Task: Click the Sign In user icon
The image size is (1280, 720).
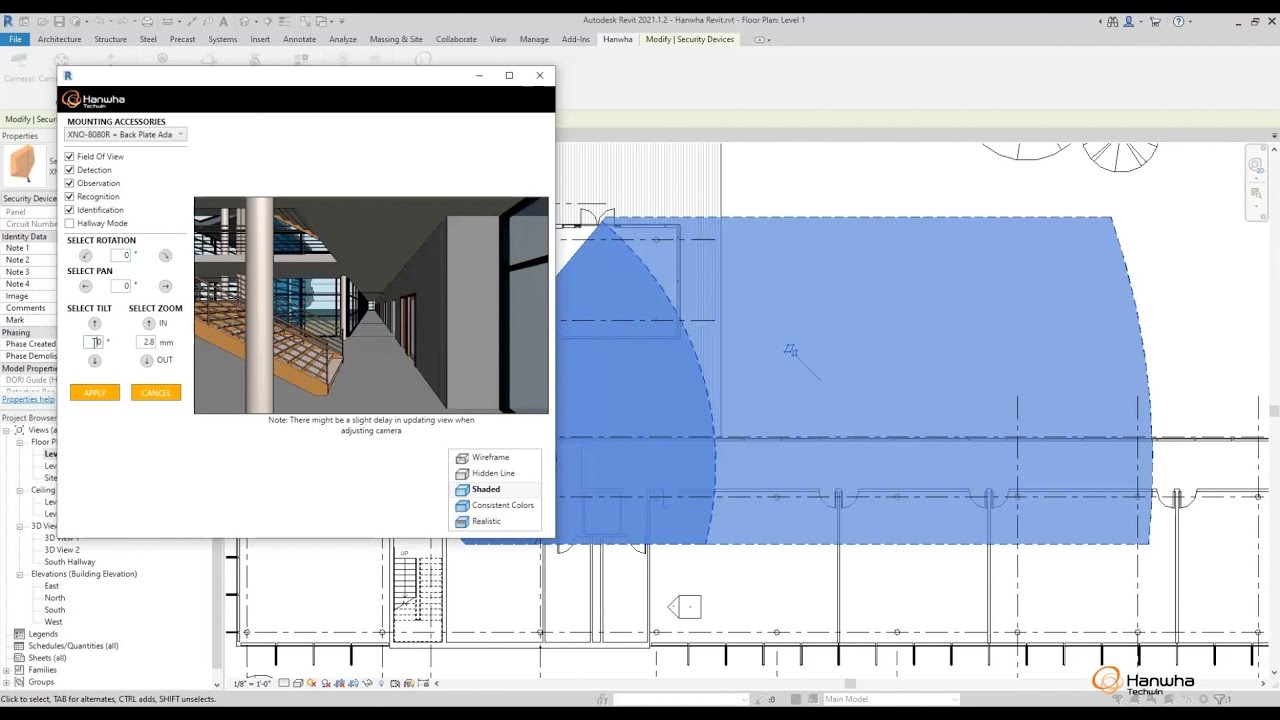Action: [1129, 21]
